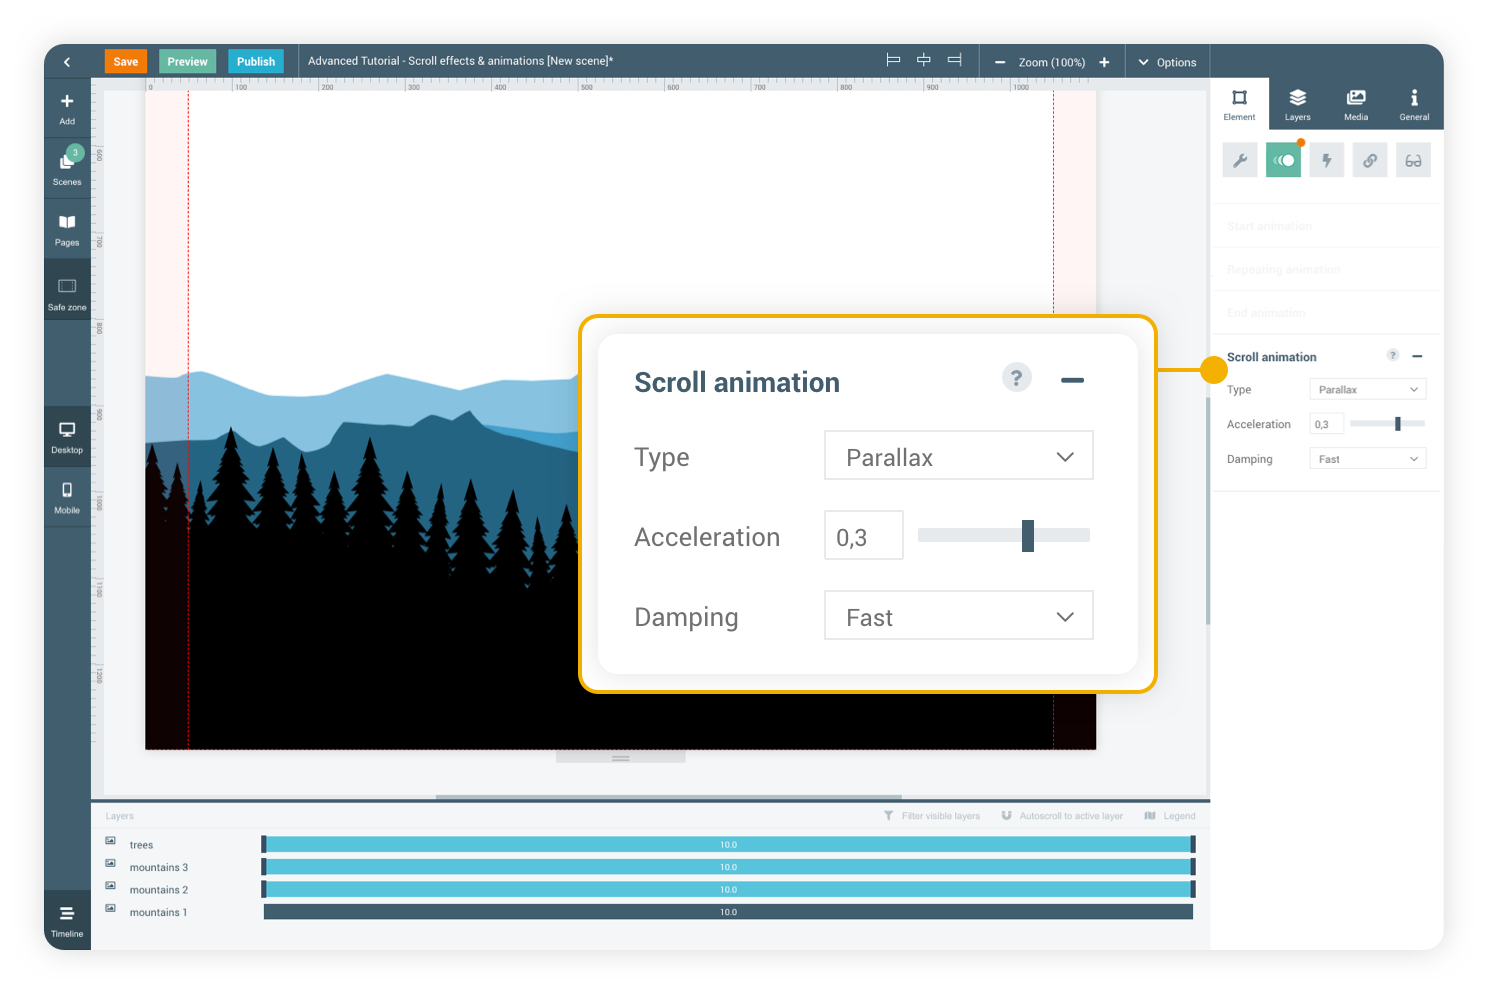Select the animation settings icon
The image size is (1488, 994).
[x=1283, y=160]
